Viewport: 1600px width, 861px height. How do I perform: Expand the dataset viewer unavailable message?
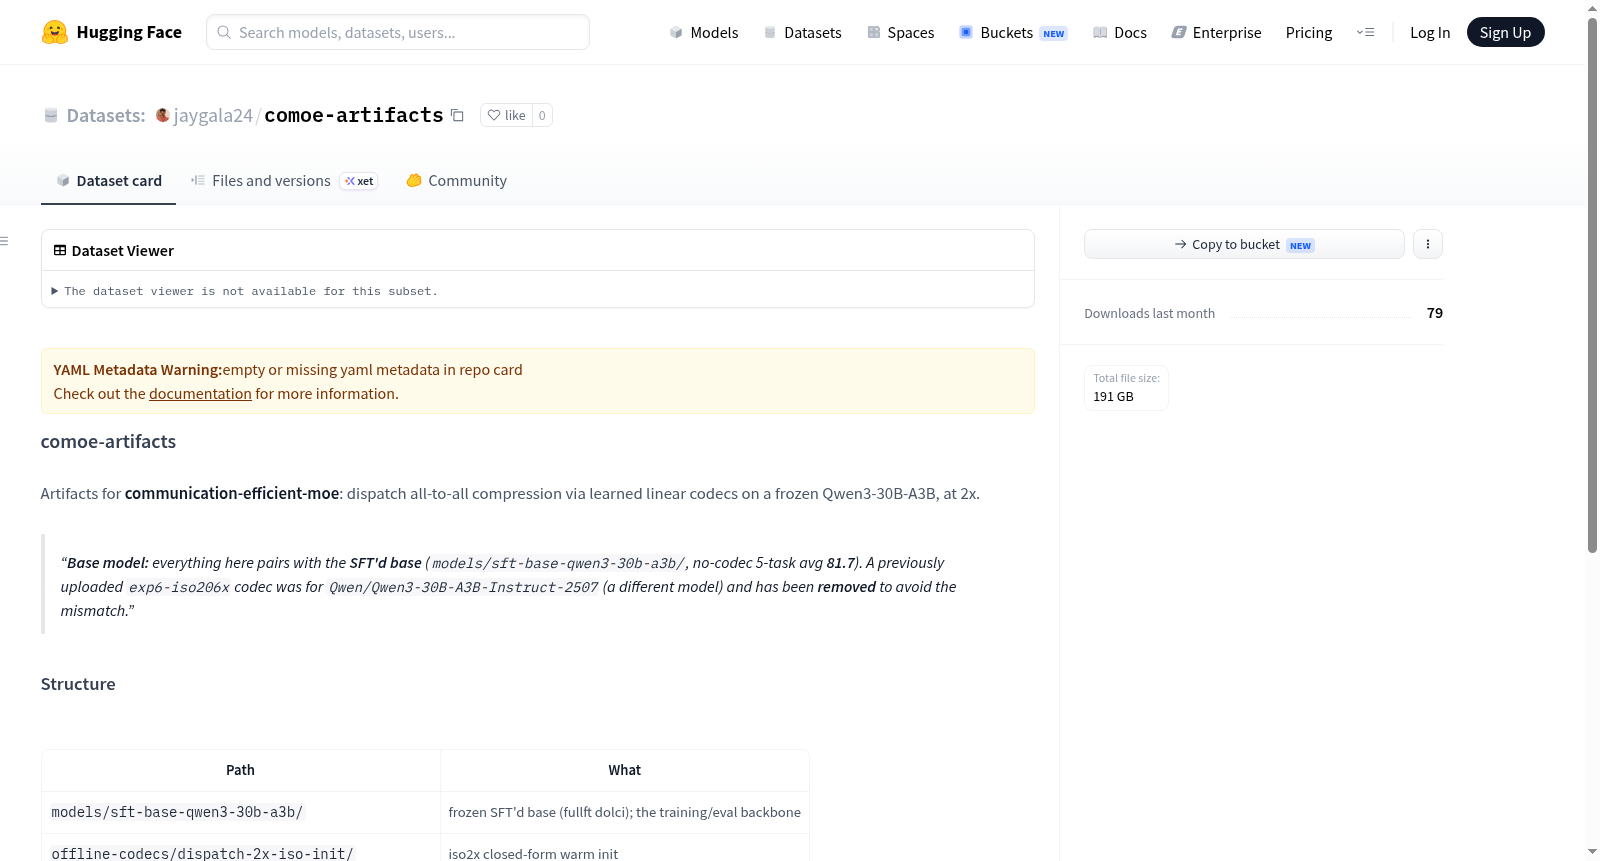[245, 291]
